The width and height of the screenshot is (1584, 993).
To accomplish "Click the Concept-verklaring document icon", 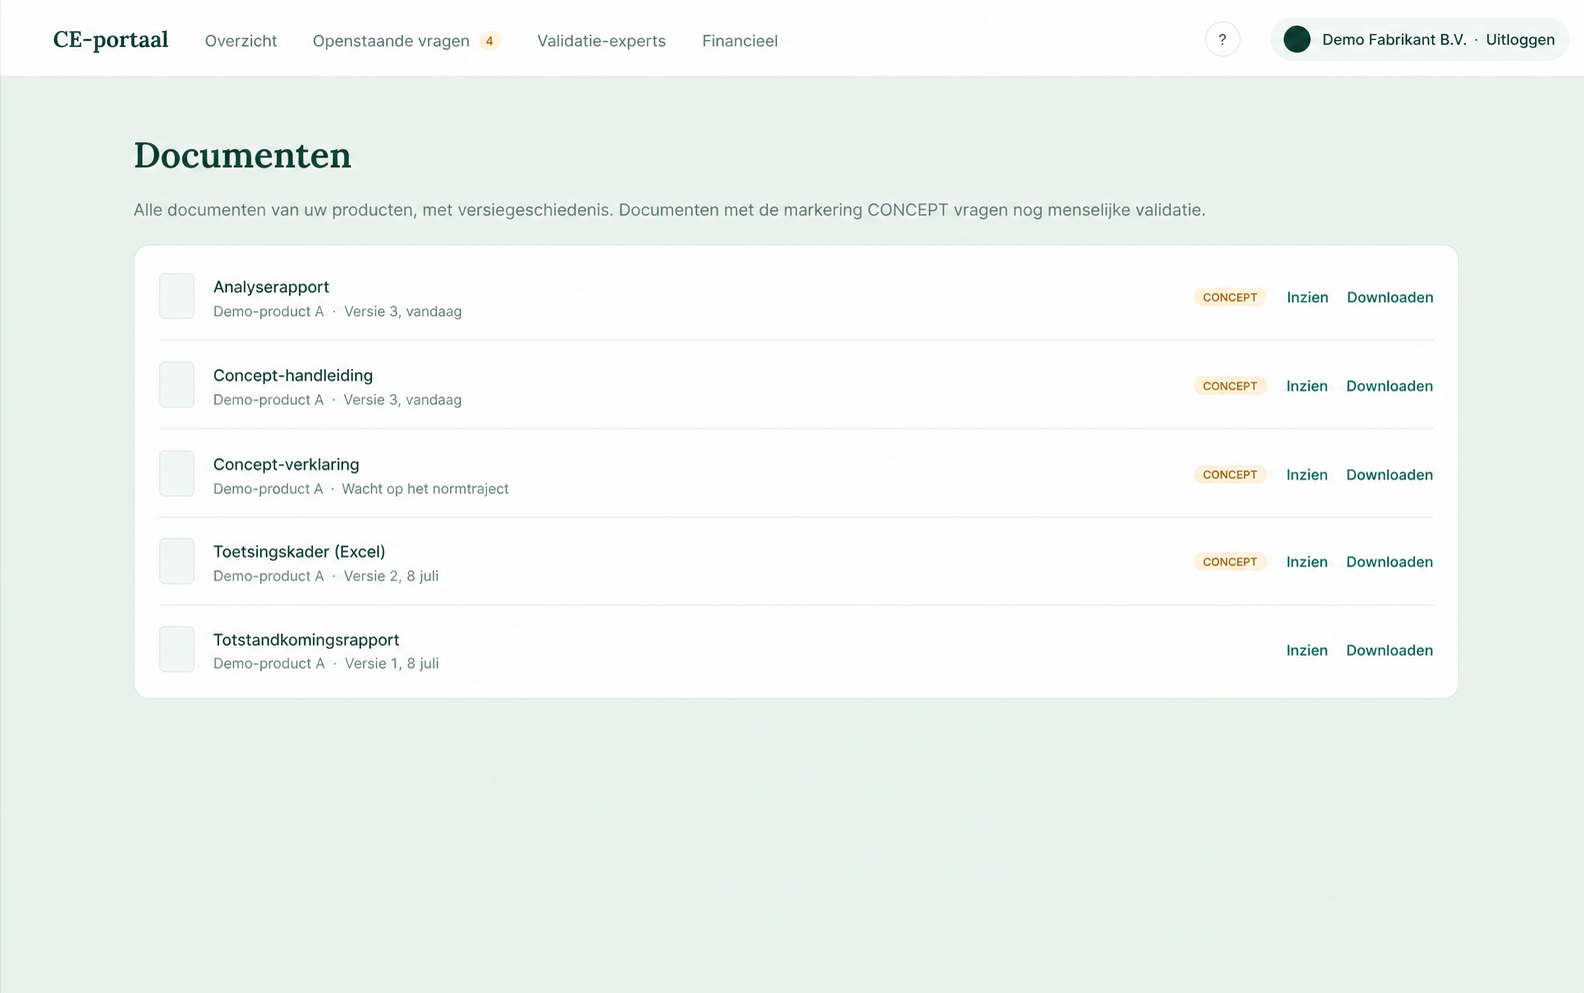I will (x=177, y=473).
